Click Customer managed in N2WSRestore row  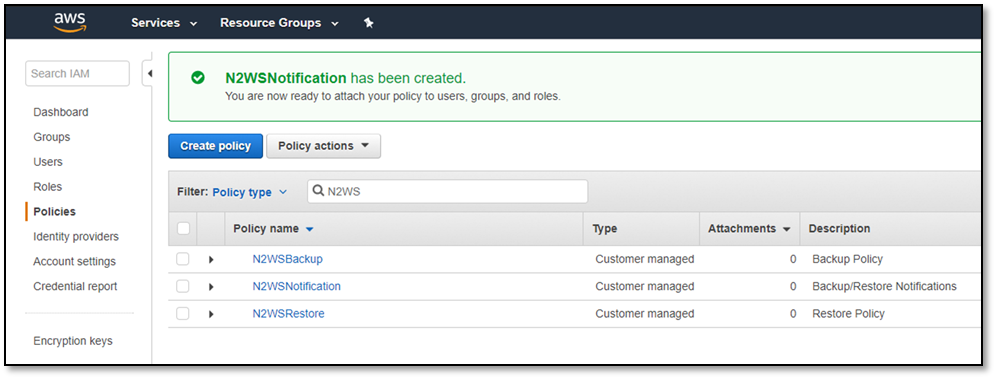645,314
